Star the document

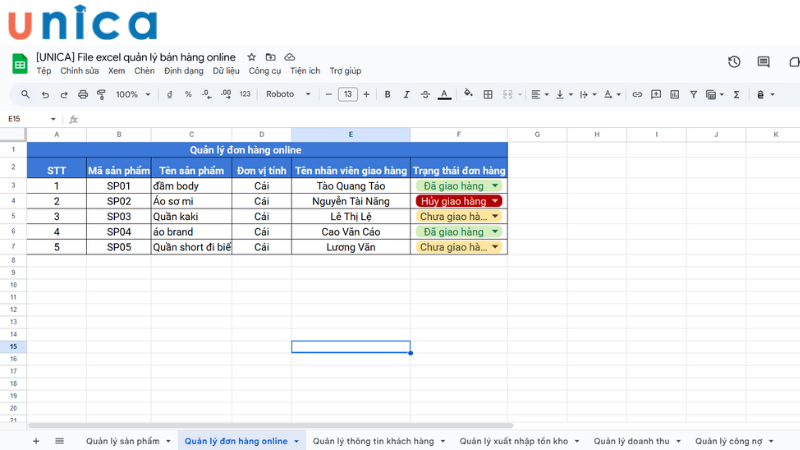click(x=252, y=57)
